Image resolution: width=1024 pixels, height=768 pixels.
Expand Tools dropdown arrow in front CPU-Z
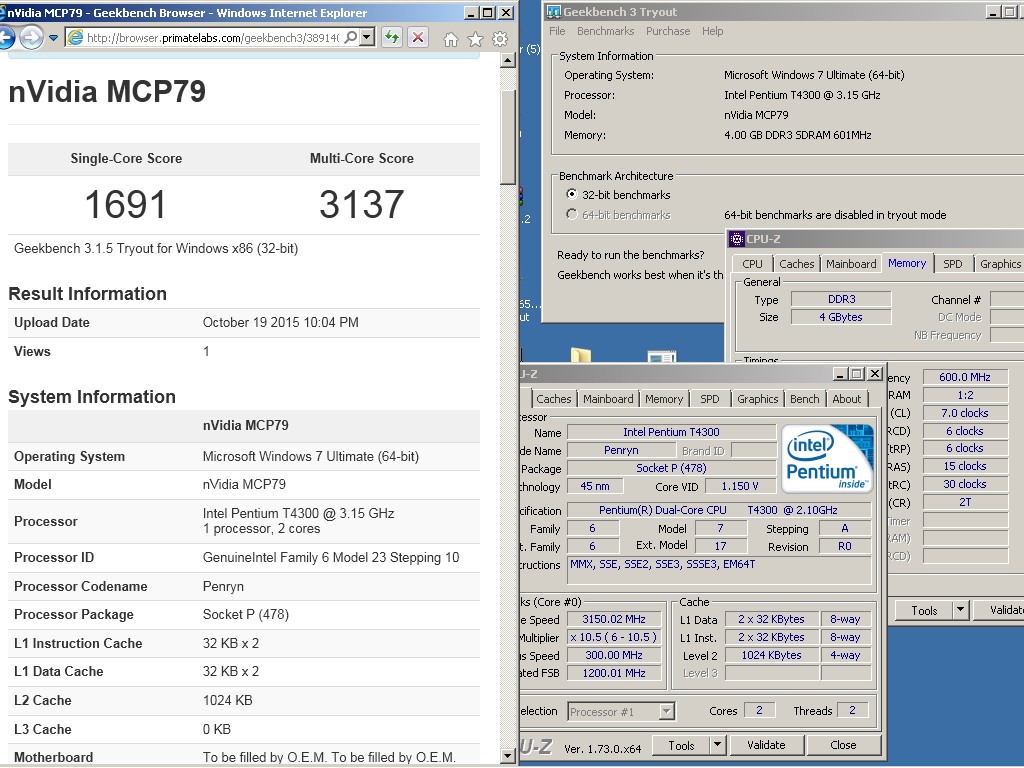(717, 746)
